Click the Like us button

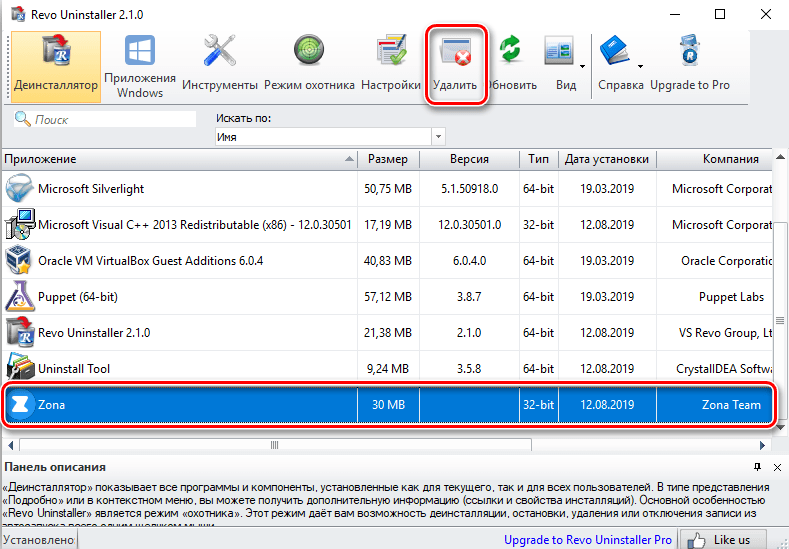click(x=723, y=540)
